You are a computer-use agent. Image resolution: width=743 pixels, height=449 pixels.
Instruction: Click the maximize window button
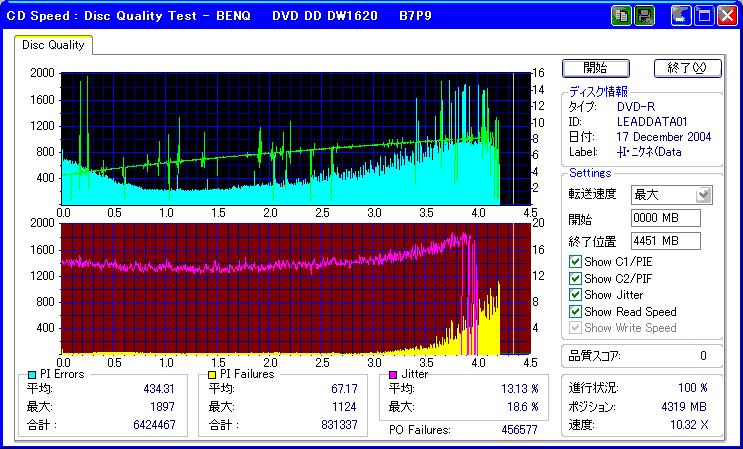(704, 16)
